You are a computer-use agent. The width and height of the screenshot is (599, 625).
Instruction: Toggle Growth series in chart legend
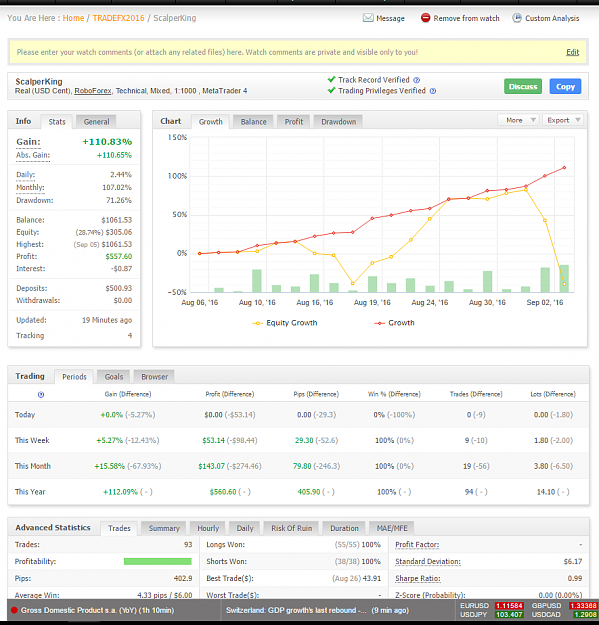coord(394,323)
